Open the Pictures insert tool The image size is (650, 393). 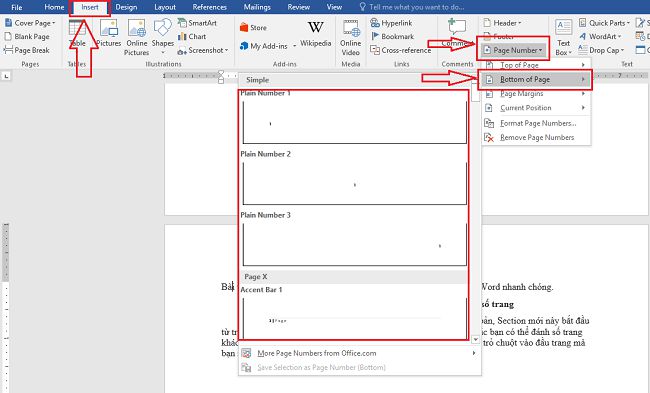[x=109, y=33]
